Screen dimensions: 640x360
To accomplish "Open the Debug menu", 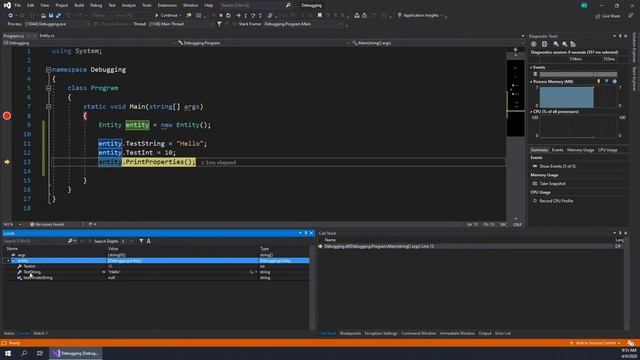I will [x=96, y=5].
